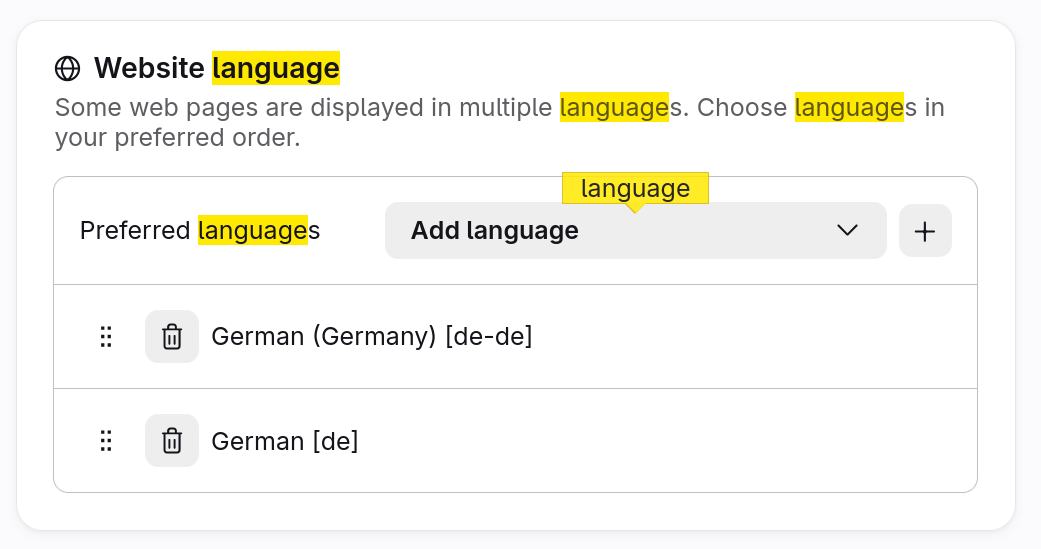Remove German [de] with its trash icon
The image size is (1041, 549).
point(172,441)
